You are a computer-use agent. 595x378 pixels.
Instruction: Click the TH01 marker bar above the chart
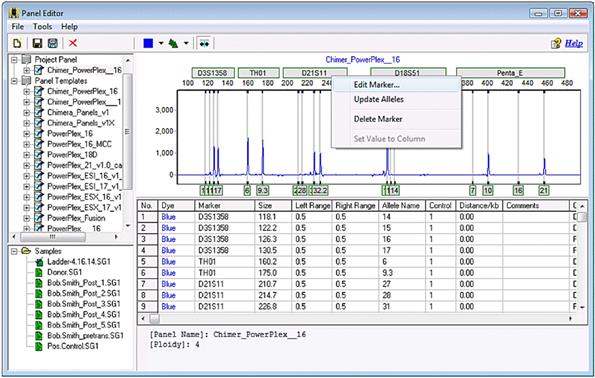[x=258, y=73]
